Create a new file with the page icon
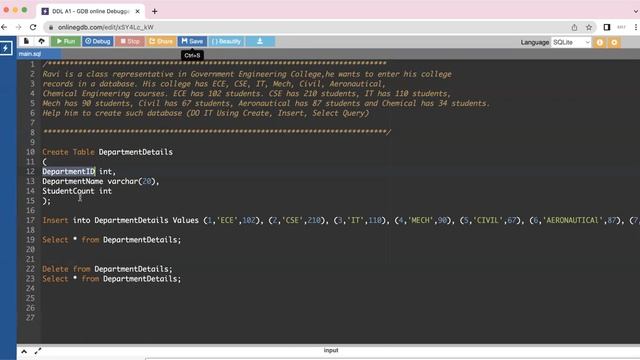The height and width of the screenshot is (360, 640). pyautogui.click(x=26, y=41)
